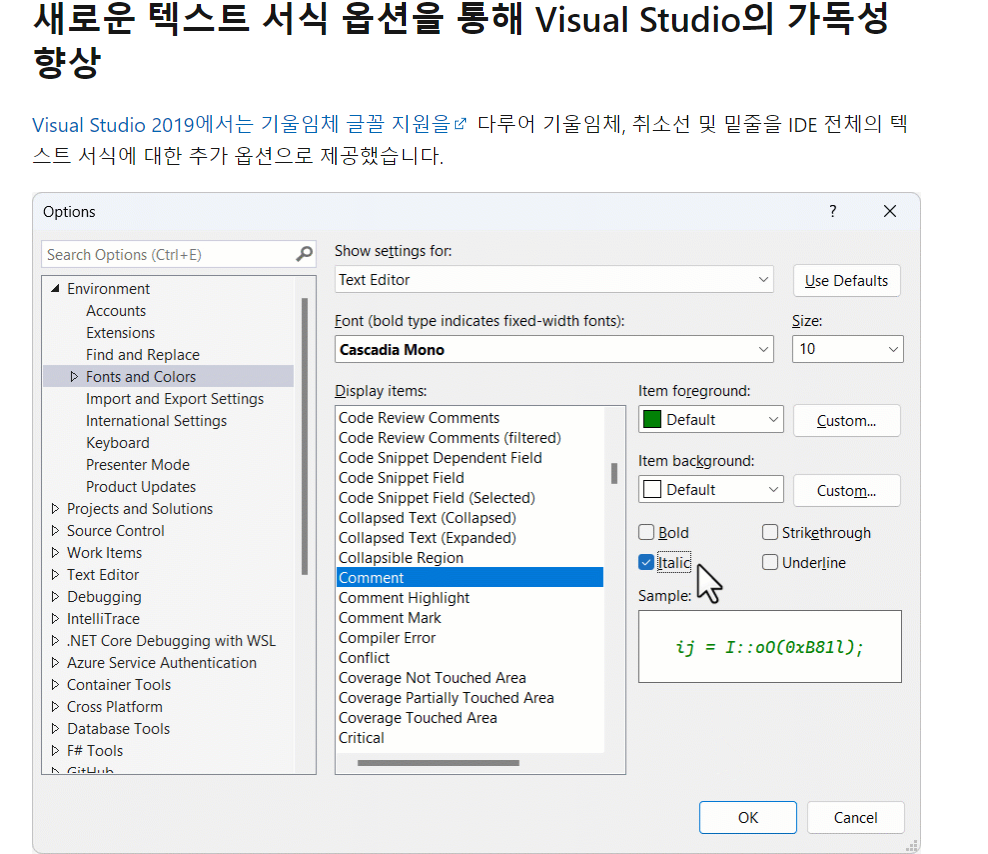
Task: Open the Visual Studio 2019 italic font link
Action: [x=241, y=124]
